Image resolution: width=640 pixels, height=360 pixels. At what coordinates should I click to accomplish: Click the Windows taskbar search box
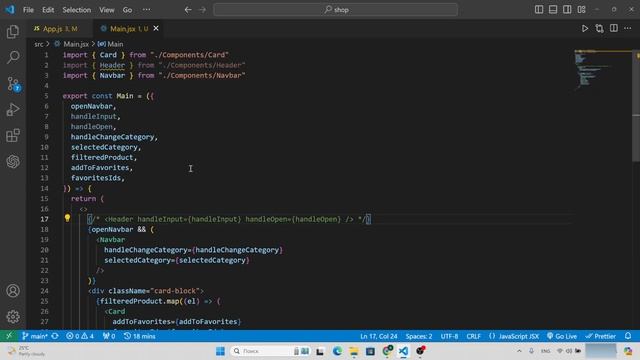click(271, 351)
